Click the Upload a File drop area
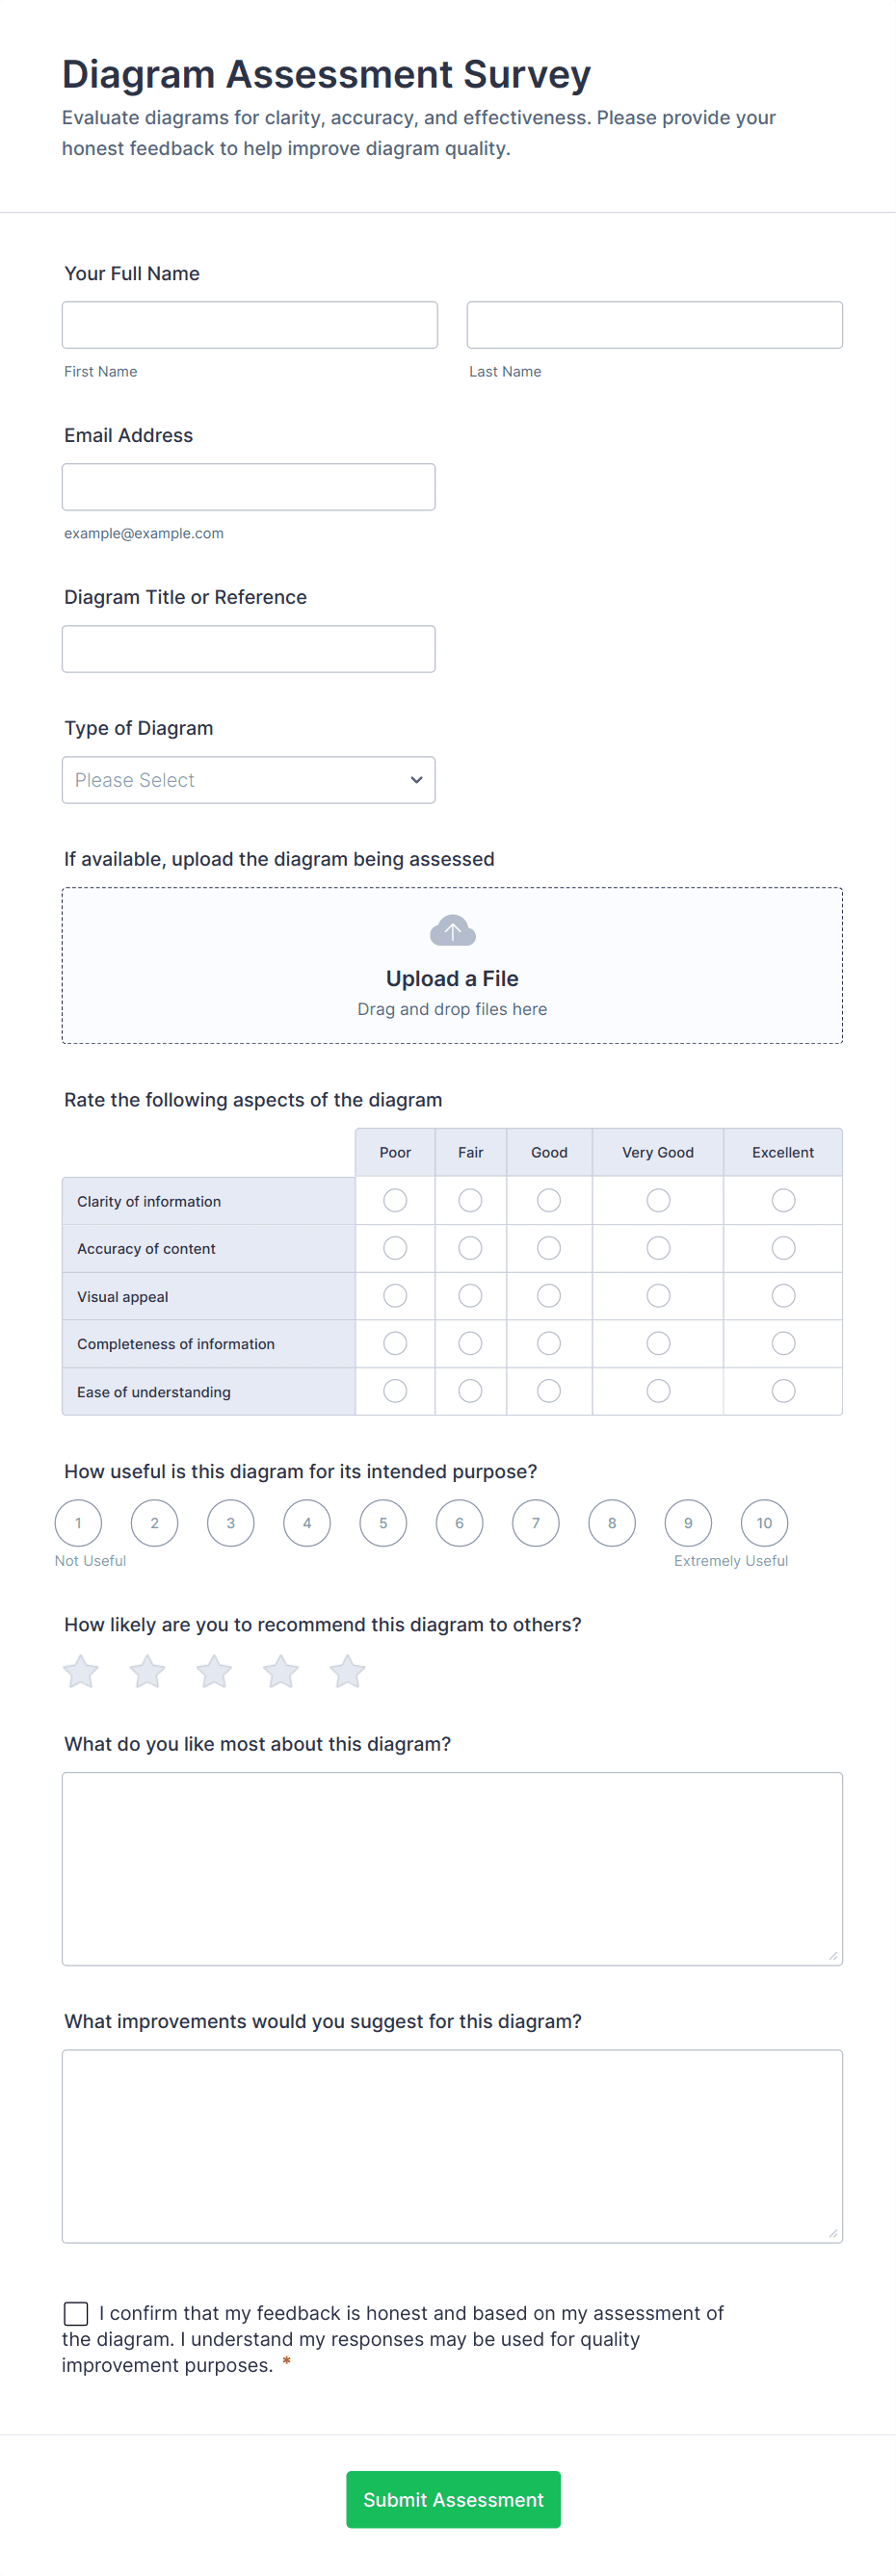Viewport: 896px width, 2576px height. 452,964
